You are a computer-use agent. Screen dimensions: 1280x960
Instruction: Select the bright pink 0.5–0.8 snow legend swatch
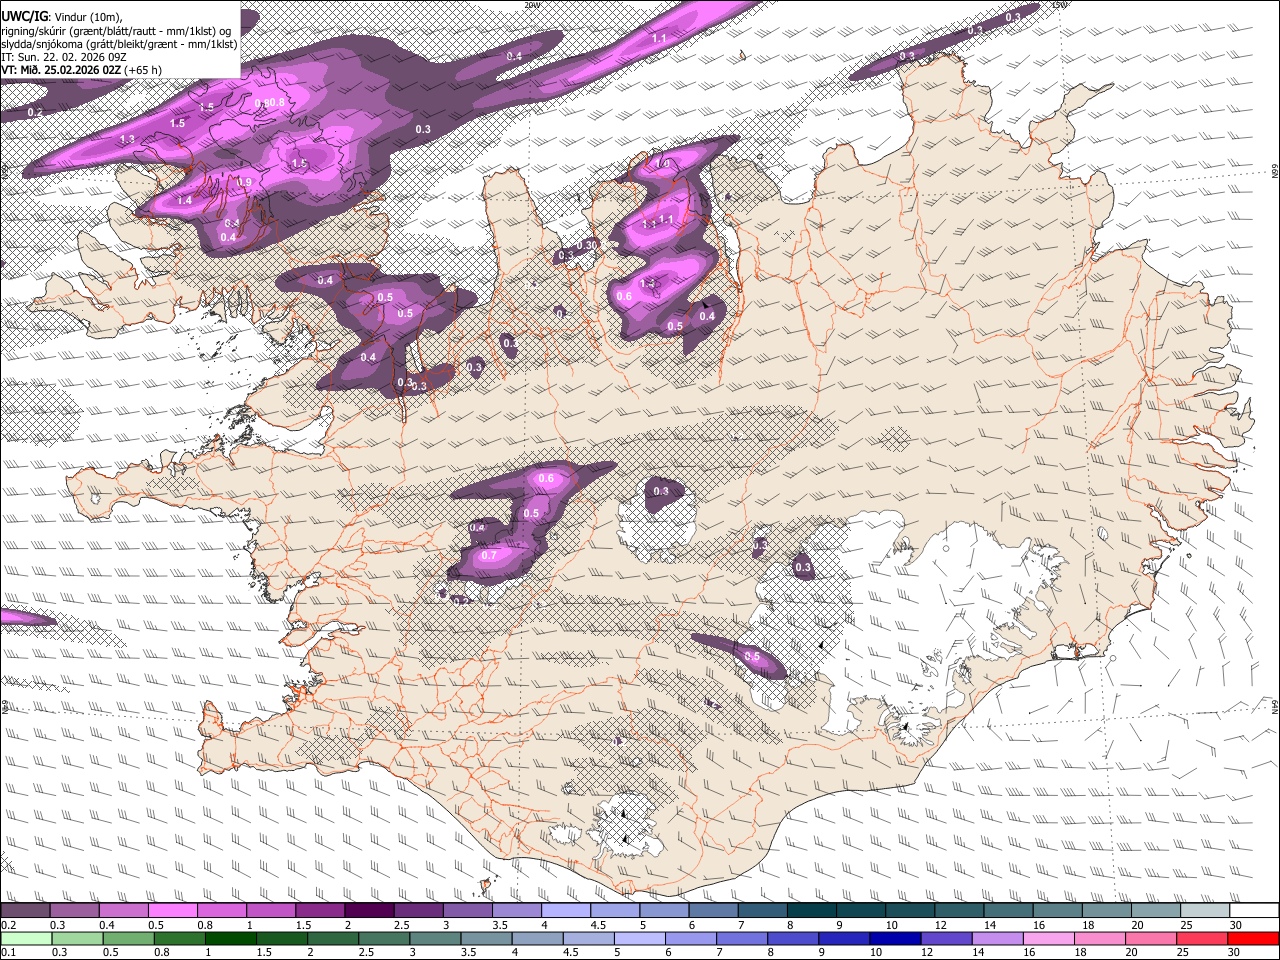tap(172, 910)
